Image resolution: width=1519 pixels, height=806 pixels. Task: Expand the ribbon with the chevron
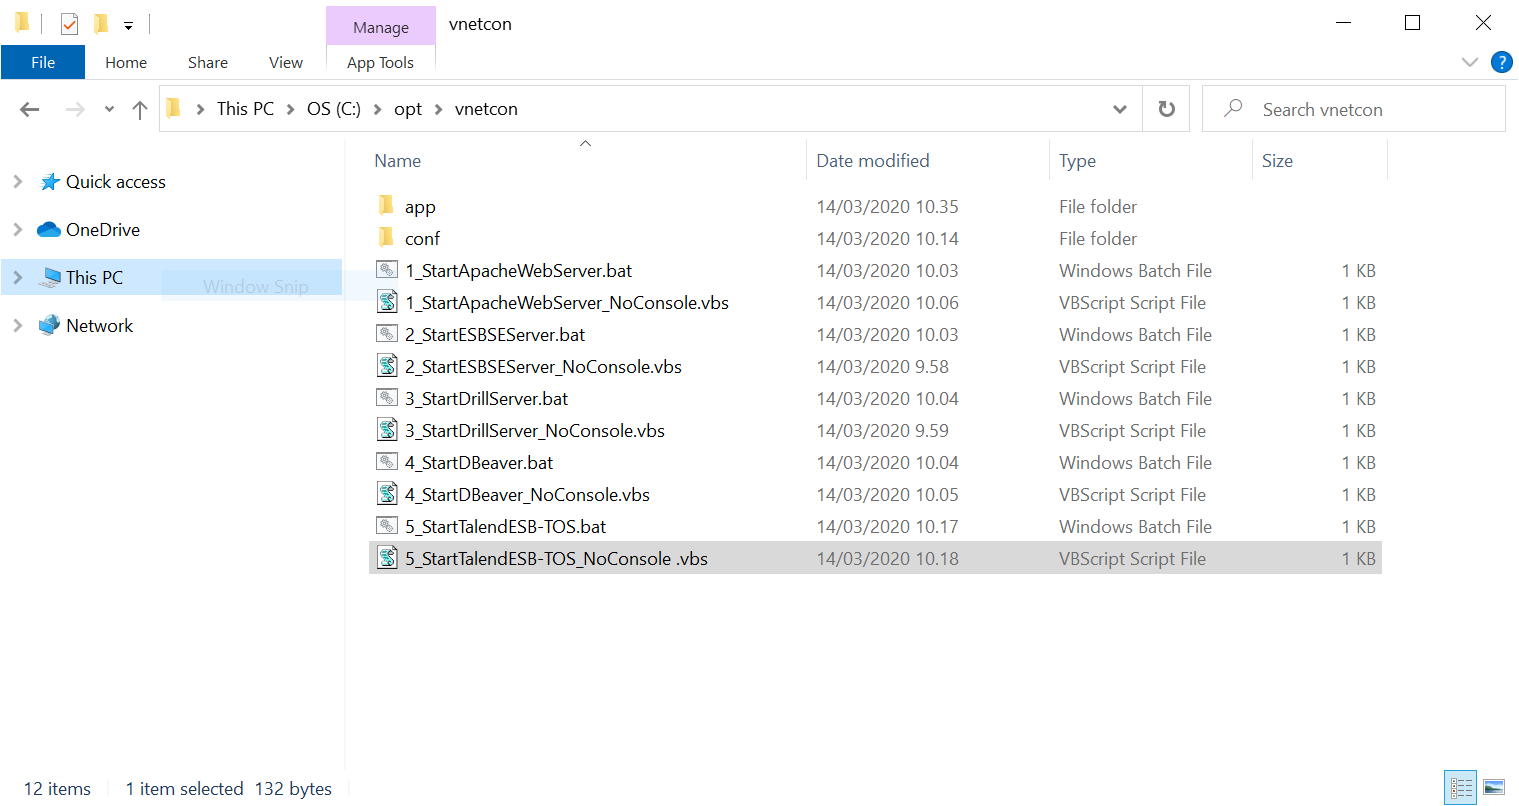(x=1469, y=62)
